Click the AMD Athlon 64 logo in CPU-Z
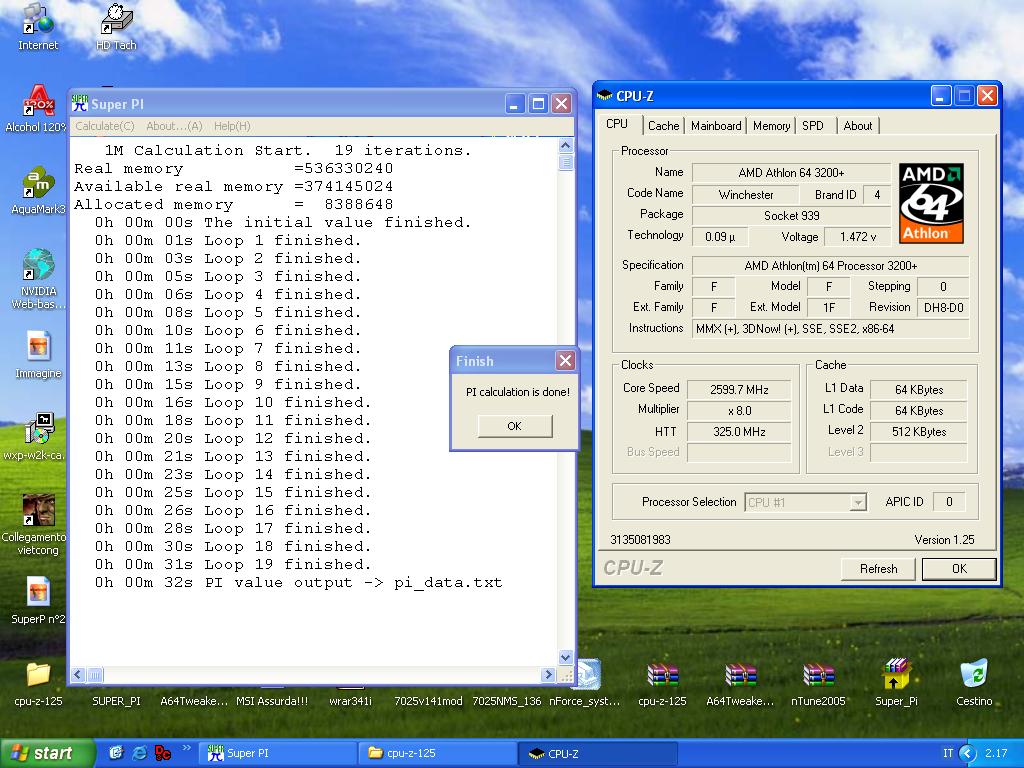Viewport: 1024px width, 768px height. coord(931,203)
